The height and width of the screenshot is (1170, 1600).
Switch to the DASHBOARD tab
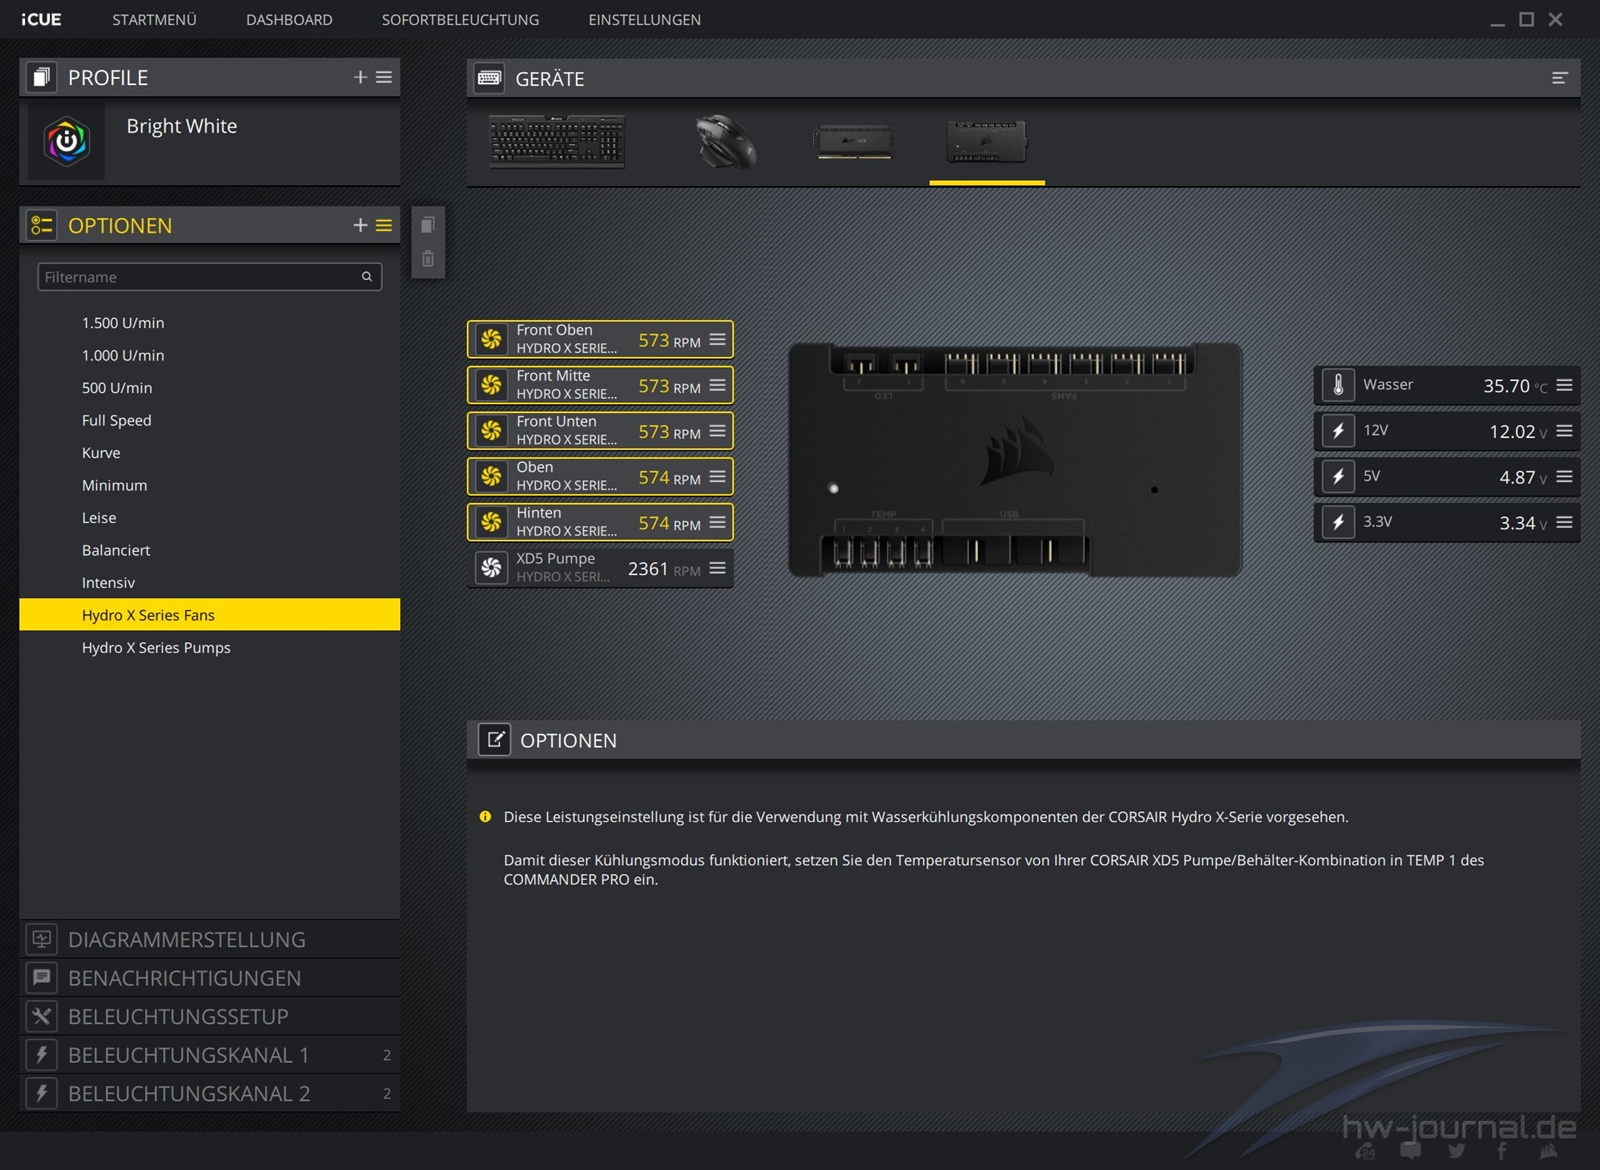tap(289, 20)
